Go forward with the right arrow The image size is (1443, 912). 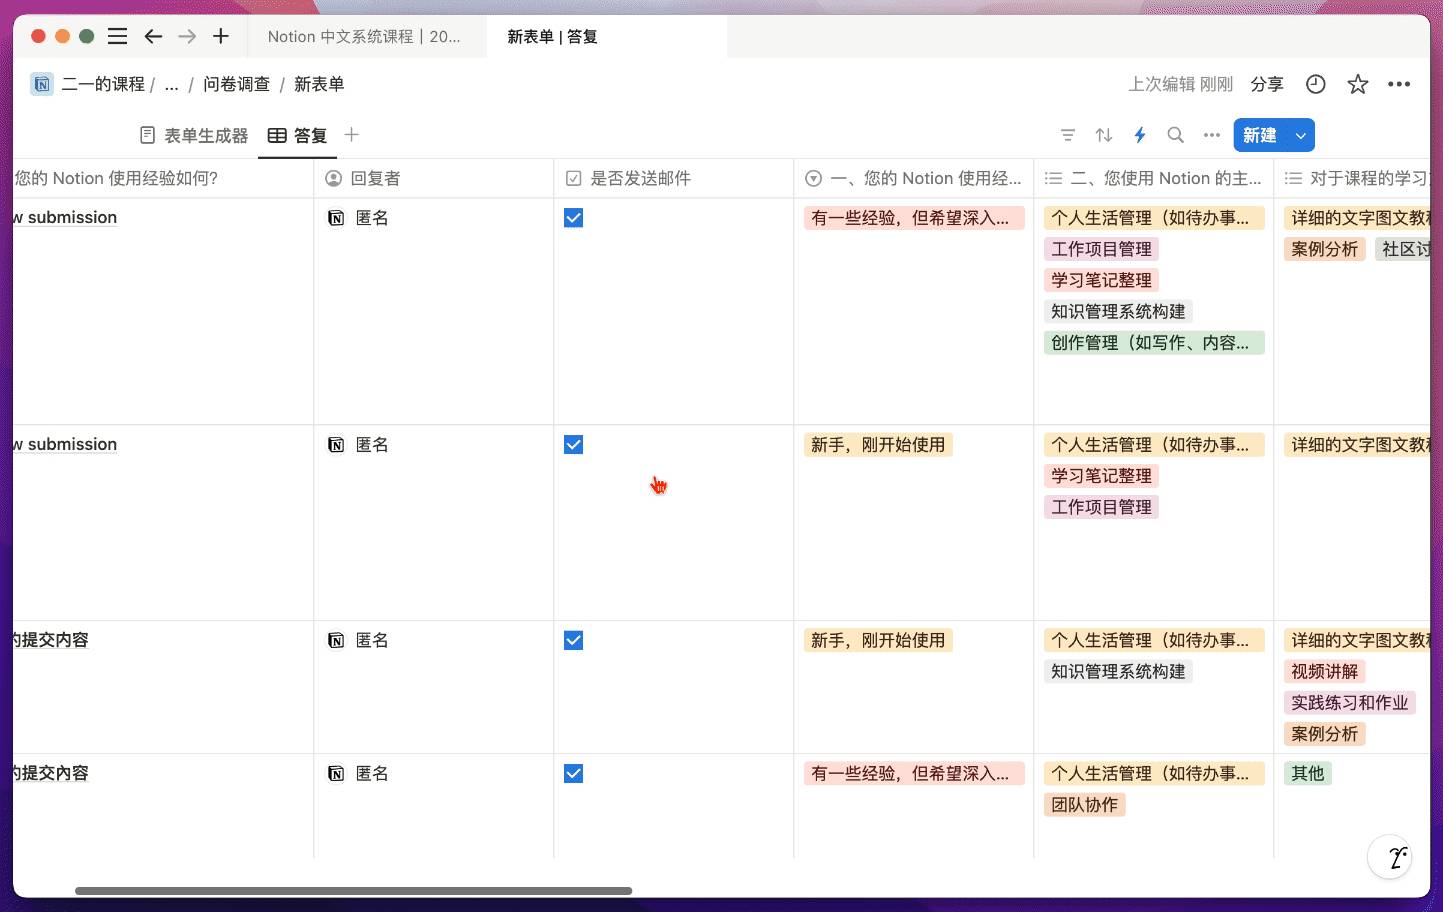pyautogui.click(x=187, y=36)
